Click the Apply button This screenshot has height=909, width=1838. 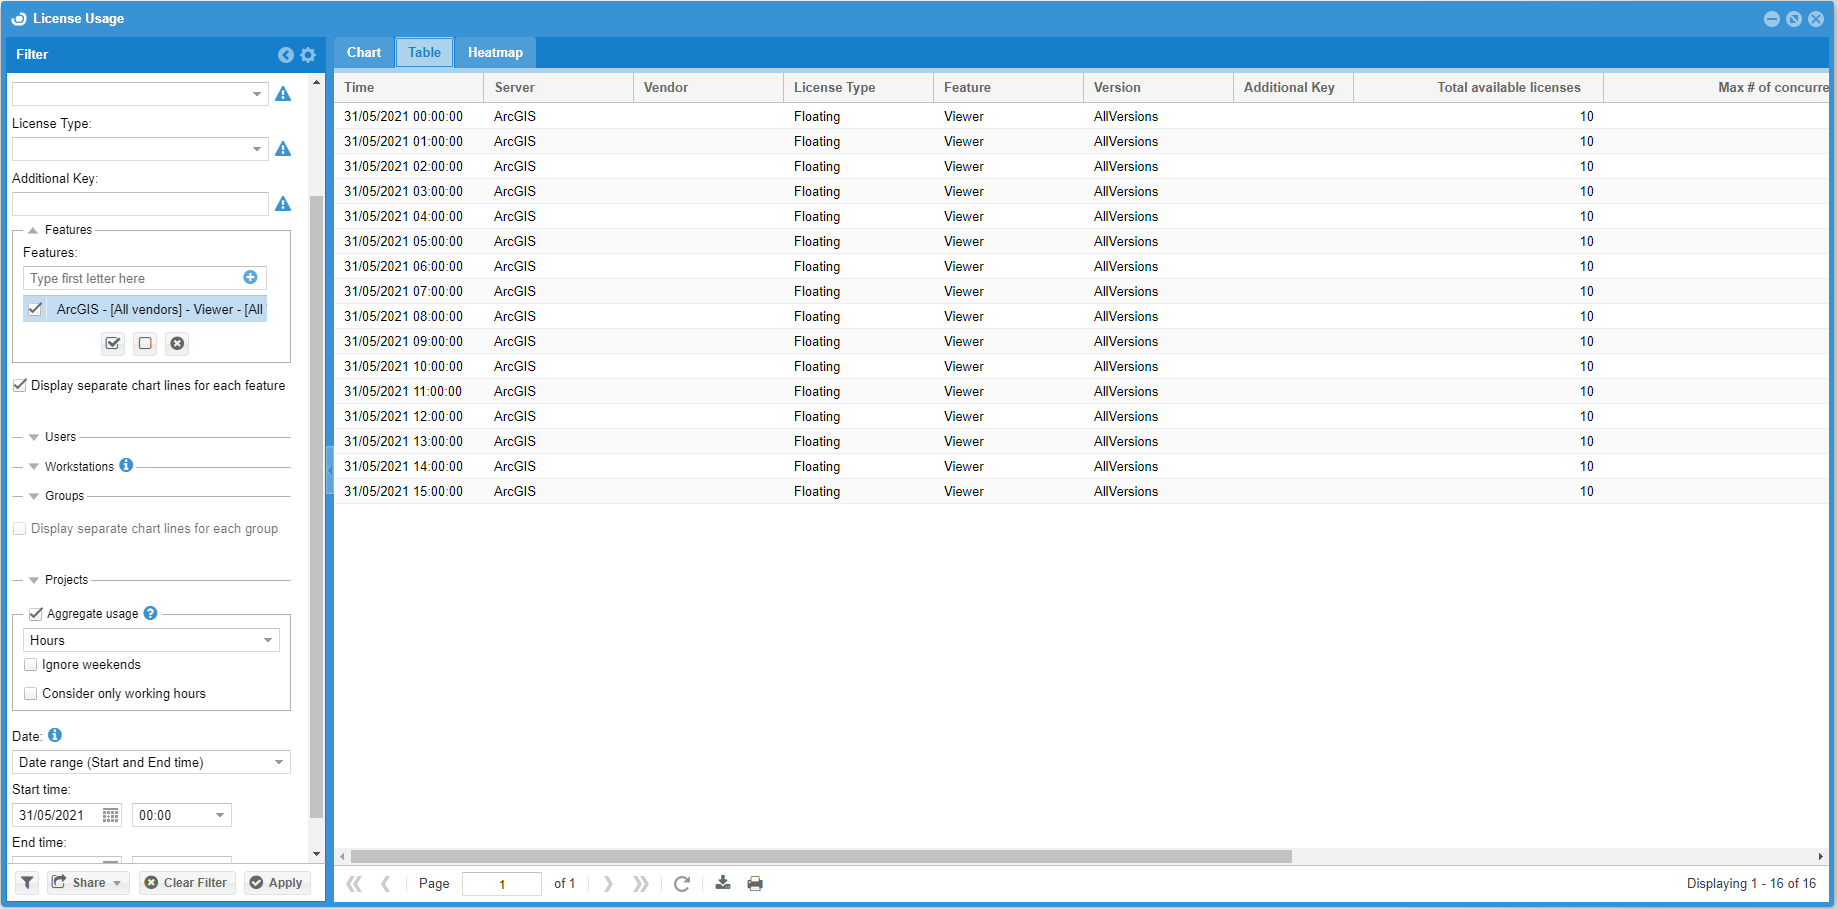point(276,882)
